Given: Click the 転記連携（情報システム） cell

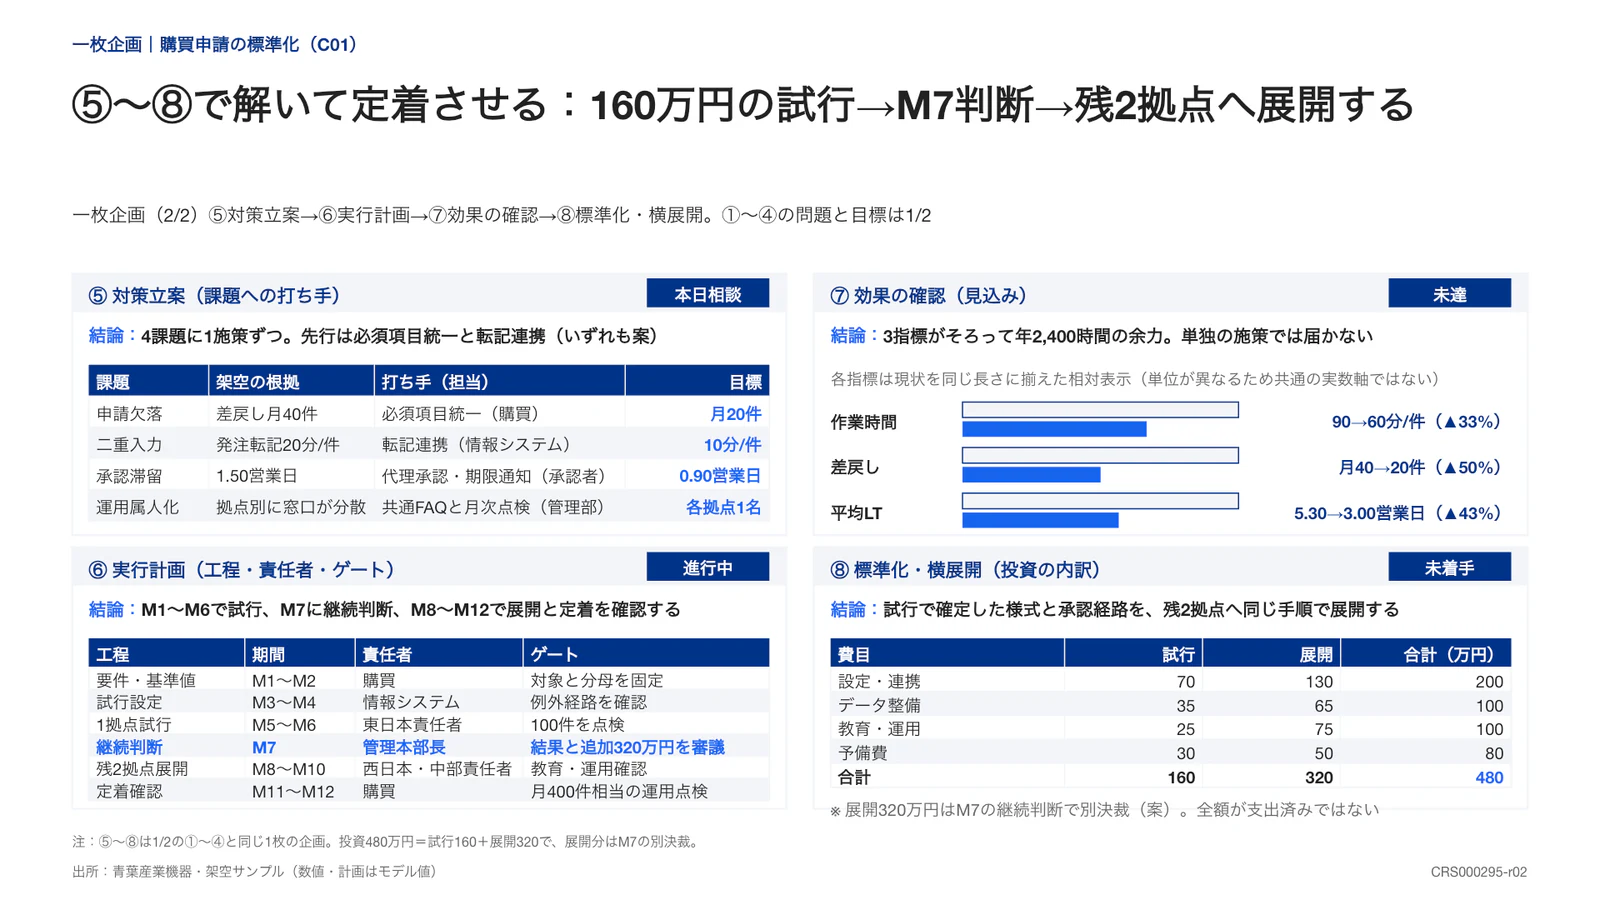Looking at the screenshot, I should click(x=479, y=445).
